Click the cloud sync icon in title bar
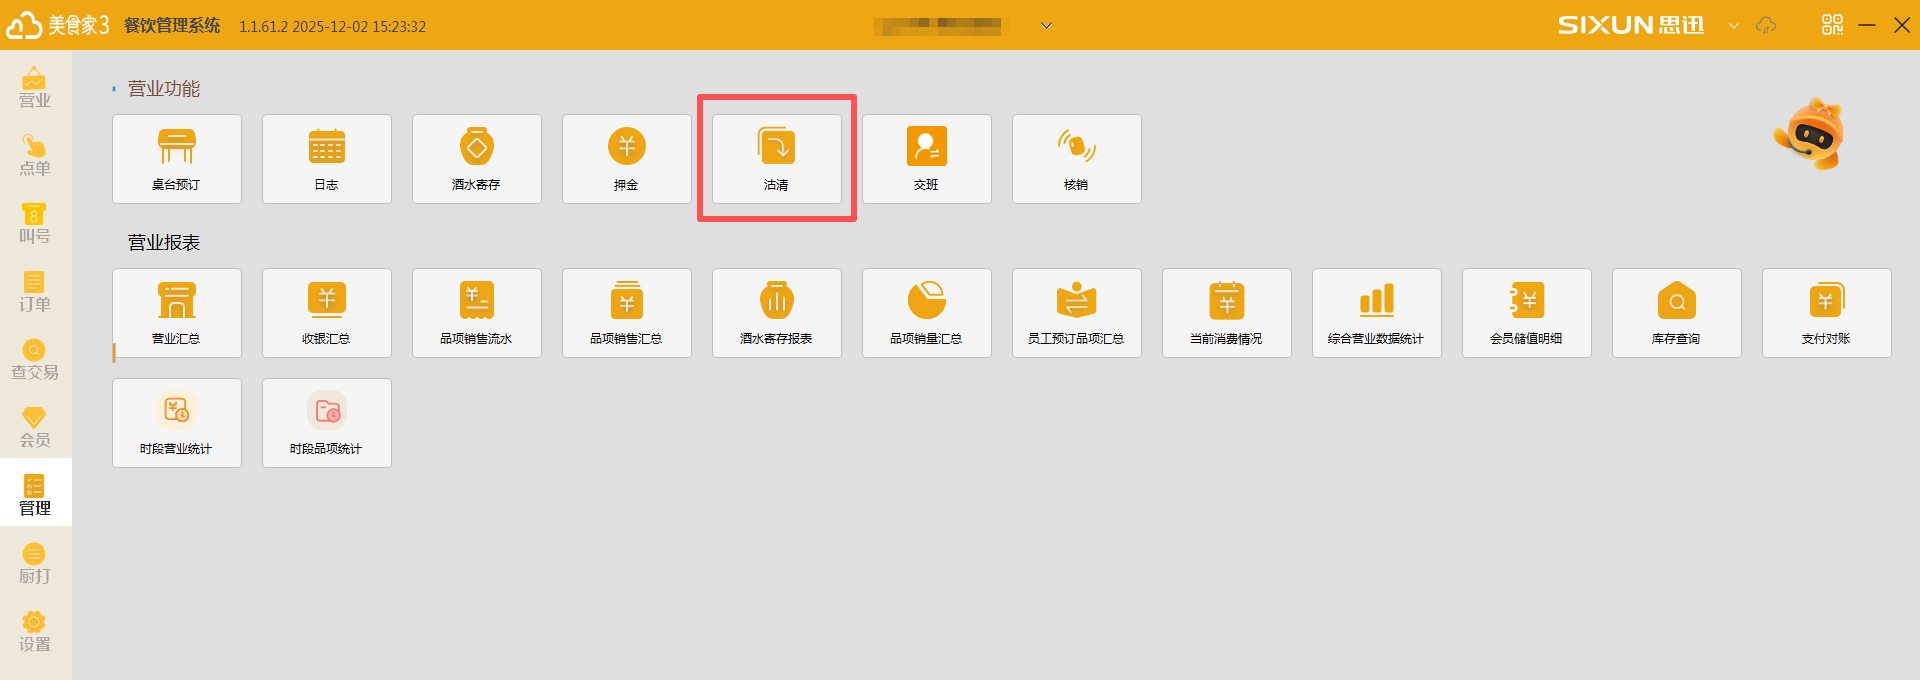The height and width of the screenshot is (680, 1920). (1766, 26)
